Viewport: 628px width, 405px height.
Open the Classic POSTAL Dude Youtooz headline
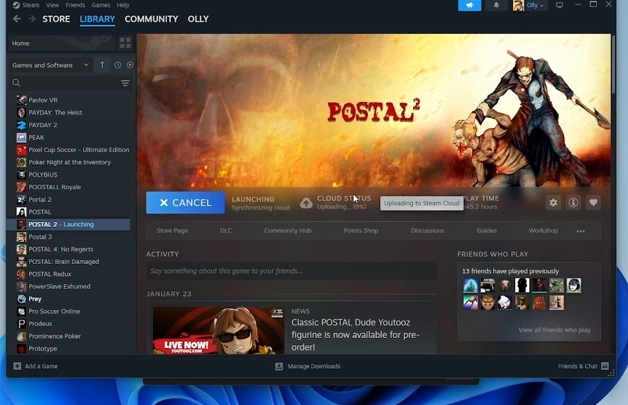pos(355,335)
